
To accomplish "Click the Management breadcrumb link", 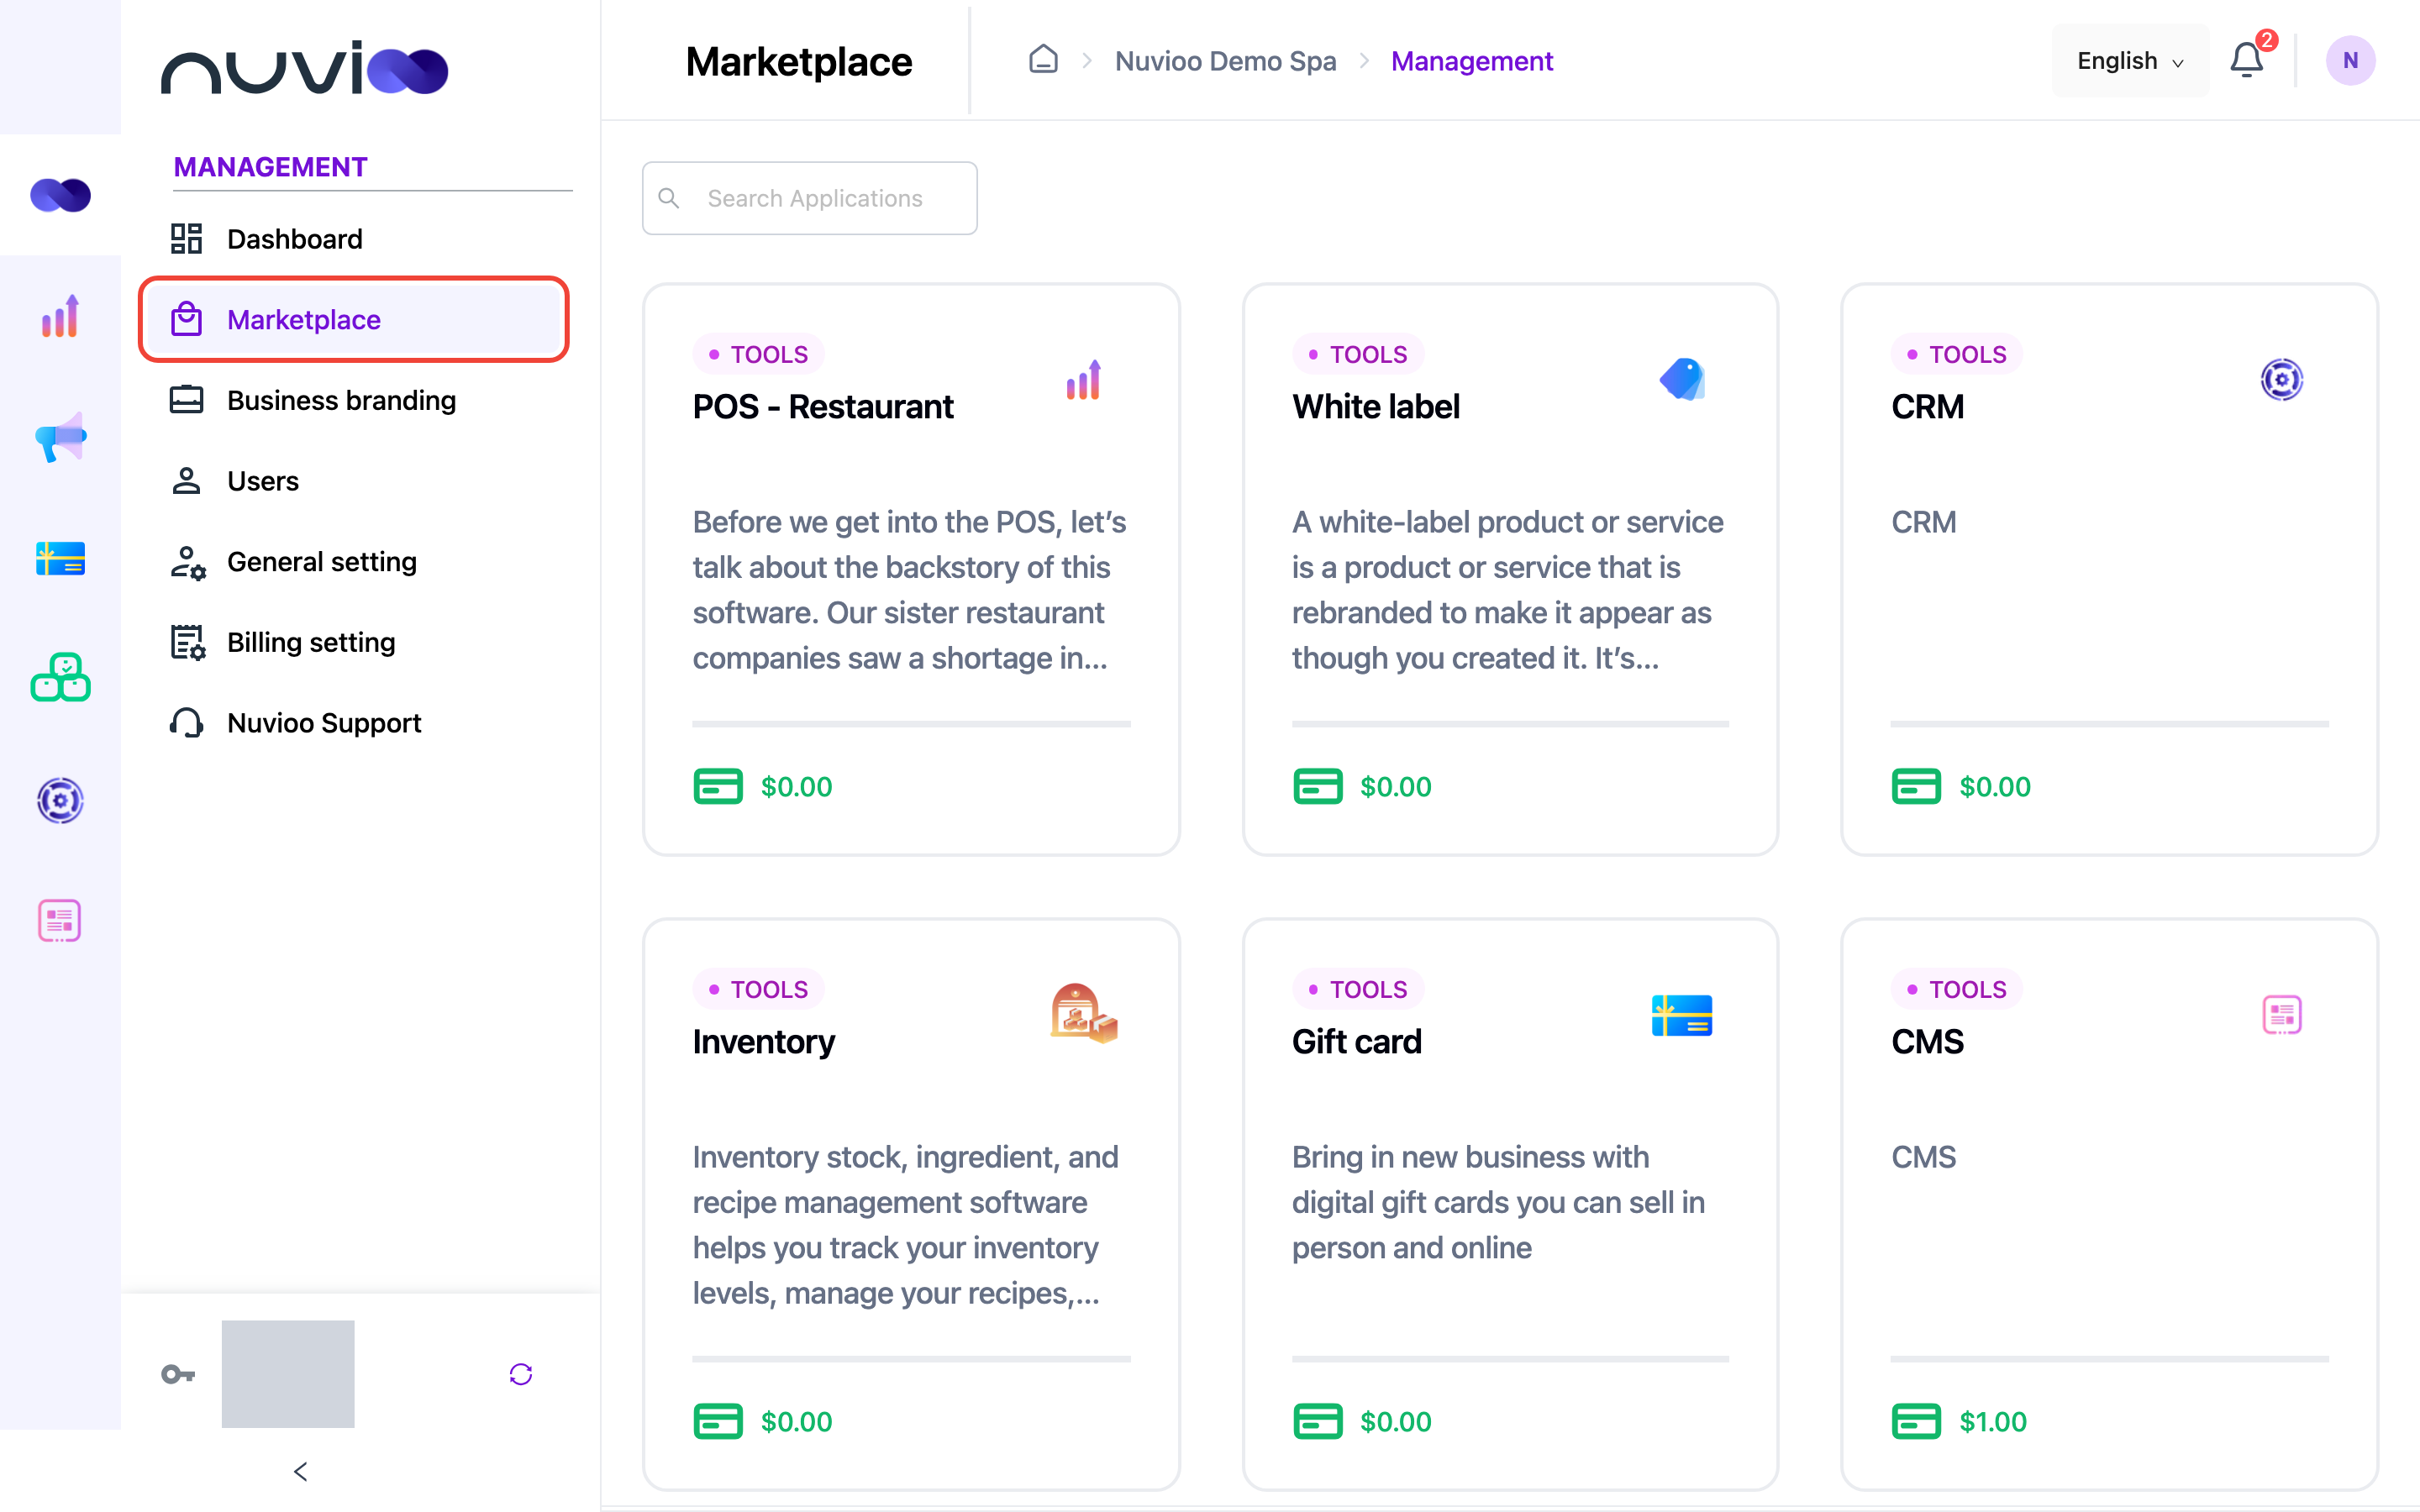I will 1471,61.
